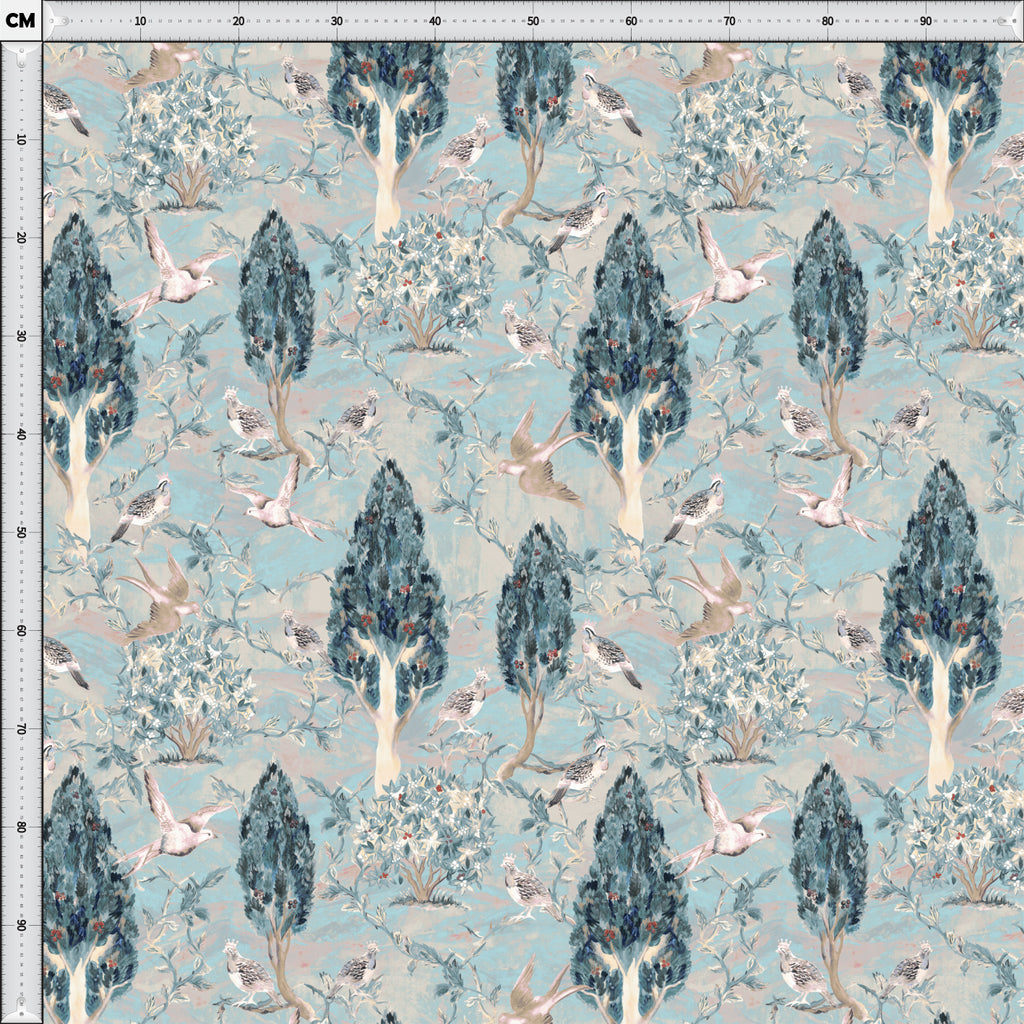Click the 90 mark on top ruler
The height and width of the screenshot is (1024, 1024).
coord(925,21)
